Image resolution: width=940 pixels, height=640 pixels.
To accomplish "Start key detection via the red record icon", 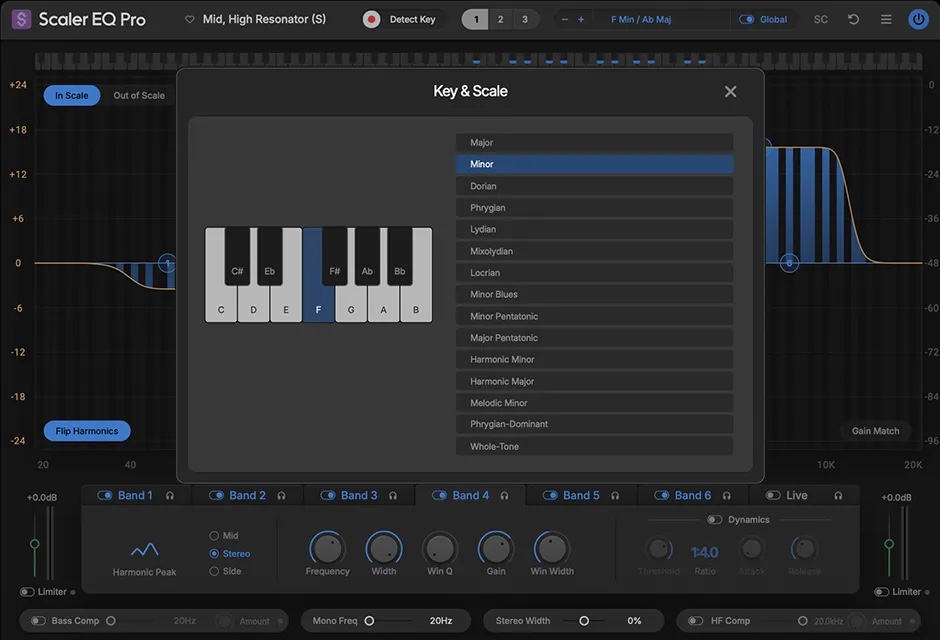I will click(371, 19).
